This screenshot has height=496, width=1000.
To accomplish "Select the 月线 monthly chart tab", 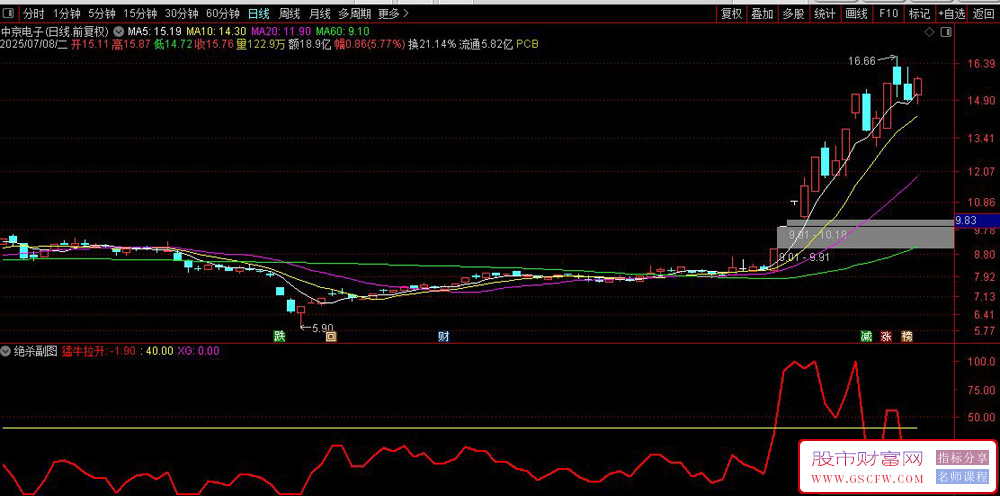I will (x=320, y=13).
